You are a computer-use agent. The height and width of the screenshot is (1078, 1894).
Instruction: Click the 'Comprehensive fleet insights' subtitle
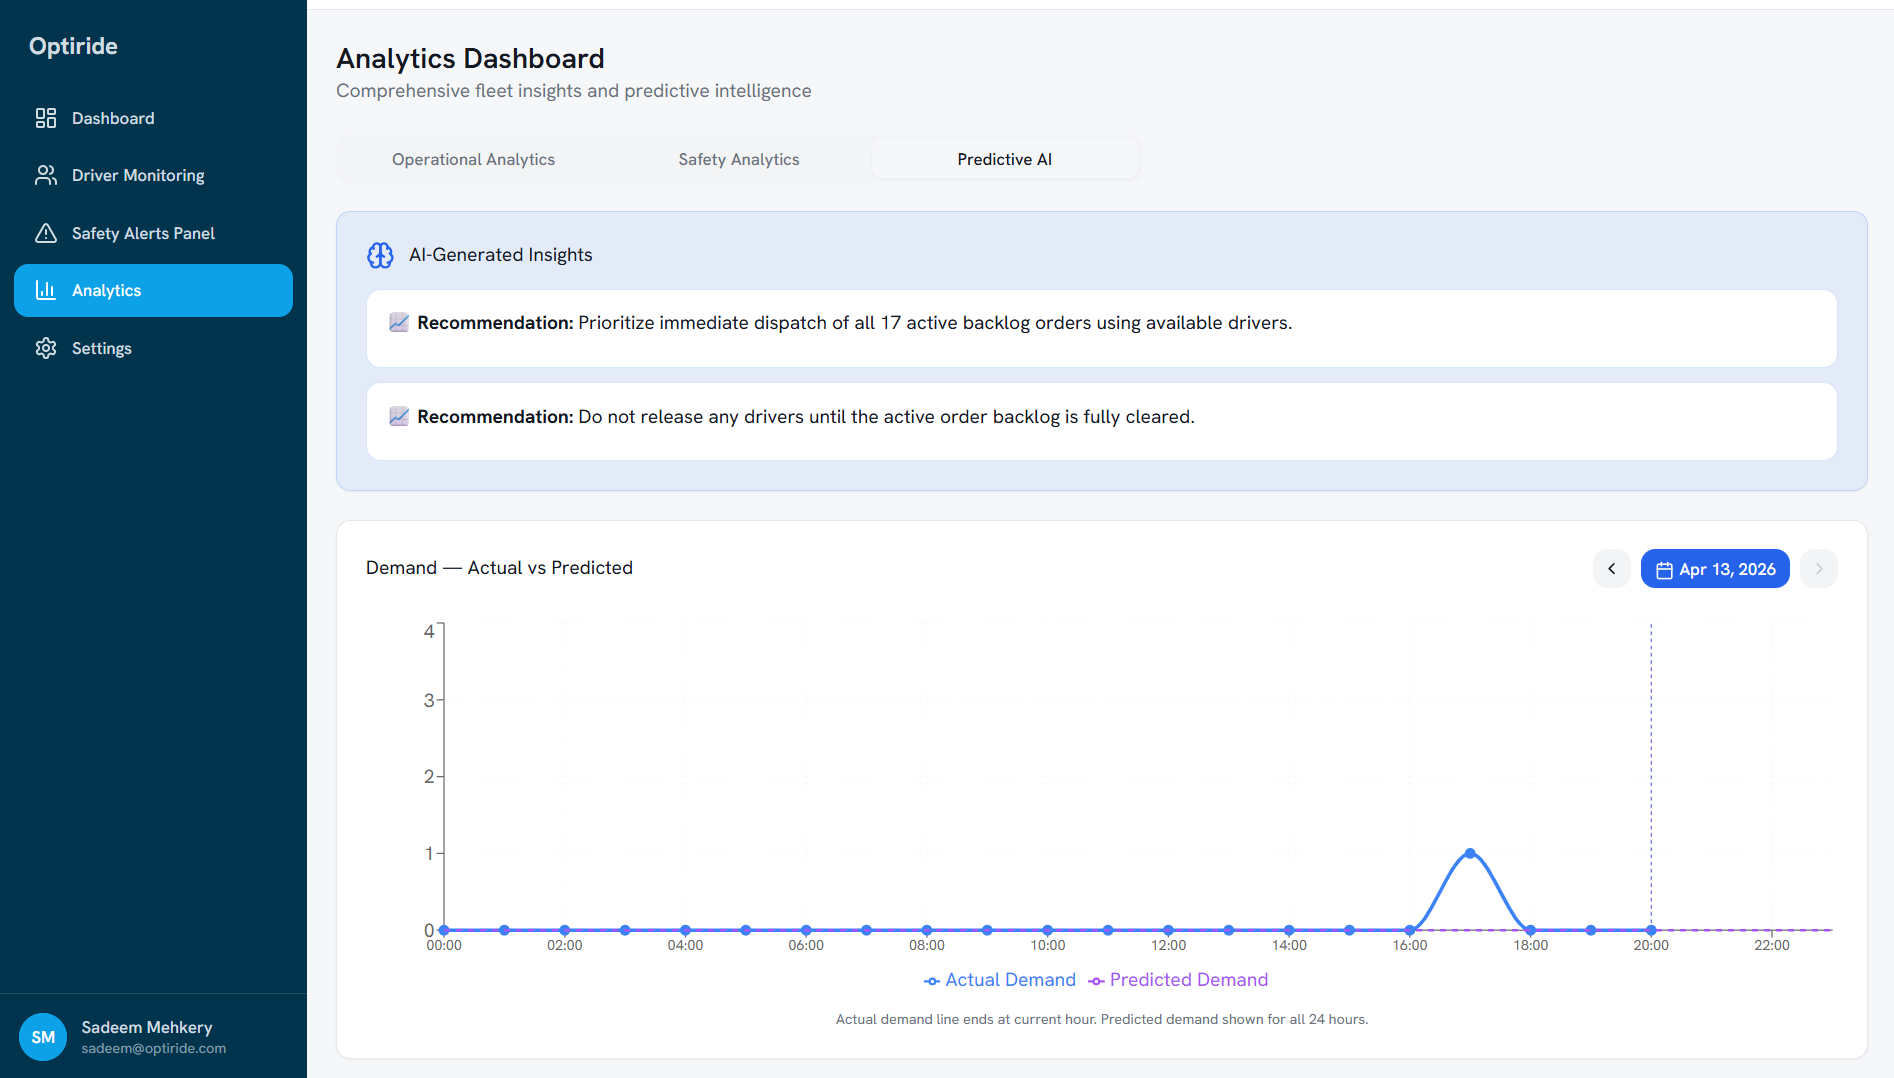574,91
